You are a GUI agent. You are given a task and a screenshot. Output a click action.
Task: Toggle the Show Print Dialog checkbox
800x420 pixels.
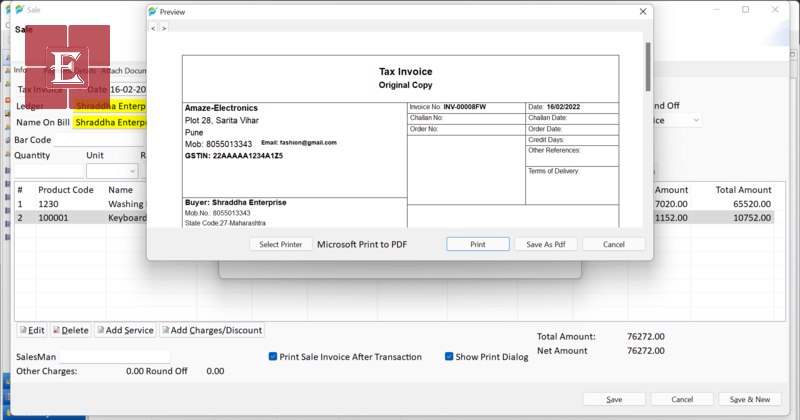coord(449,356)
